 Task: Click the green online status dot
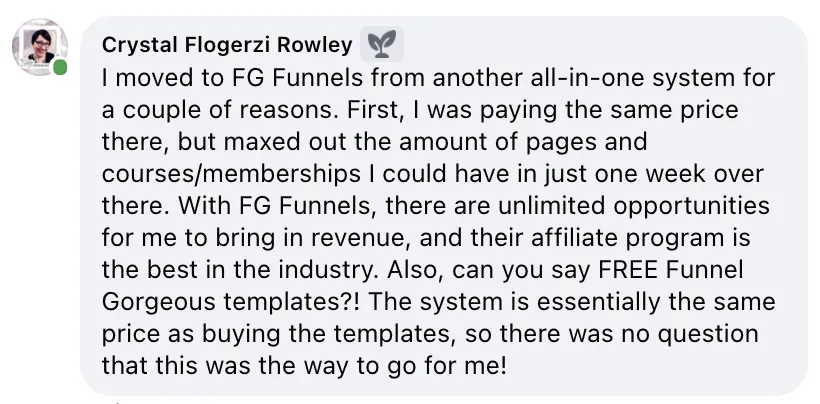60,67
